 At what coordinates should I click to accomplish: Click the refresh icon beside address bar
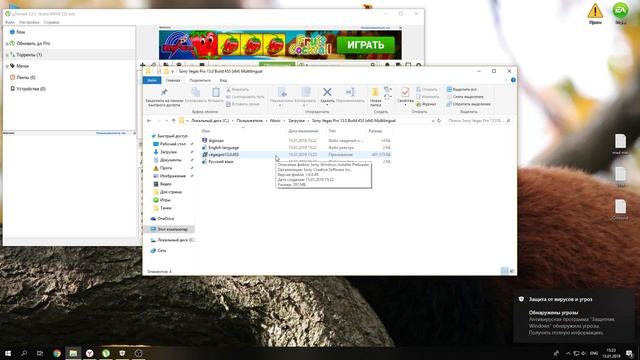click(439, 121)
